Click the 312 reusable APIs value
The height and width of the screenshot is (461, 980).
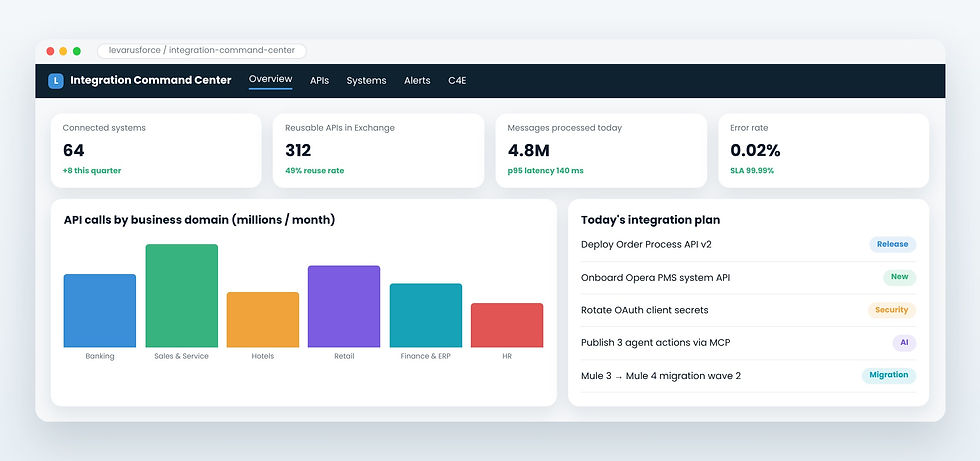tap(298, 151)
